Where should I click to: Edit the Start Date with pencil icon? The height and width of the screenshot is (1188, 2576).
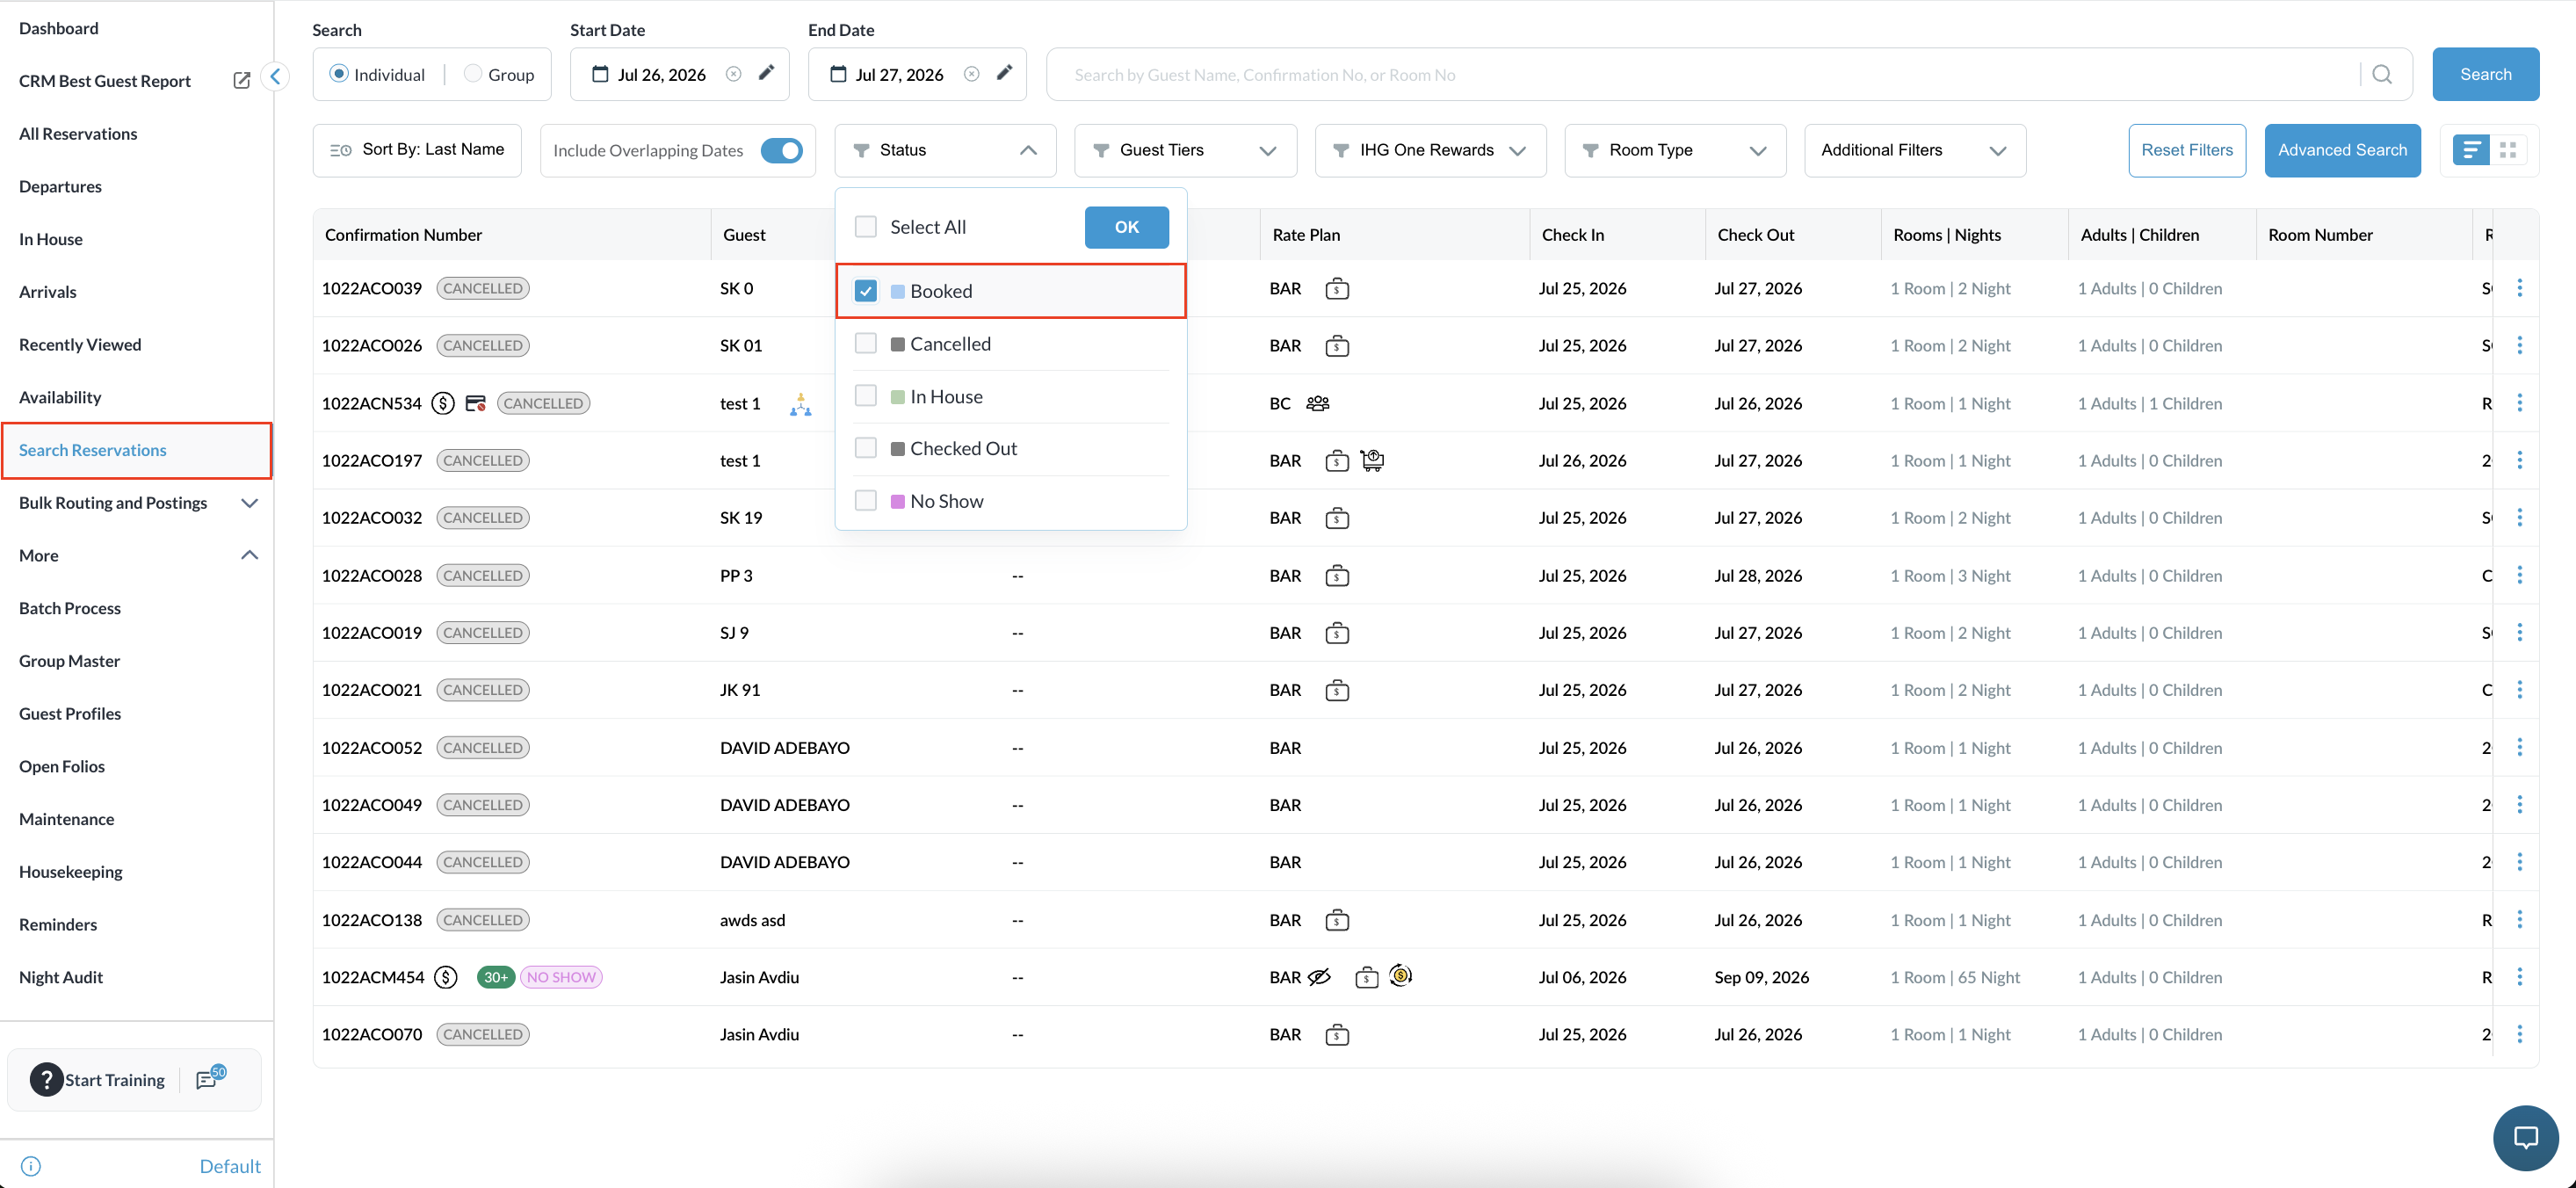tap(766, 73)
